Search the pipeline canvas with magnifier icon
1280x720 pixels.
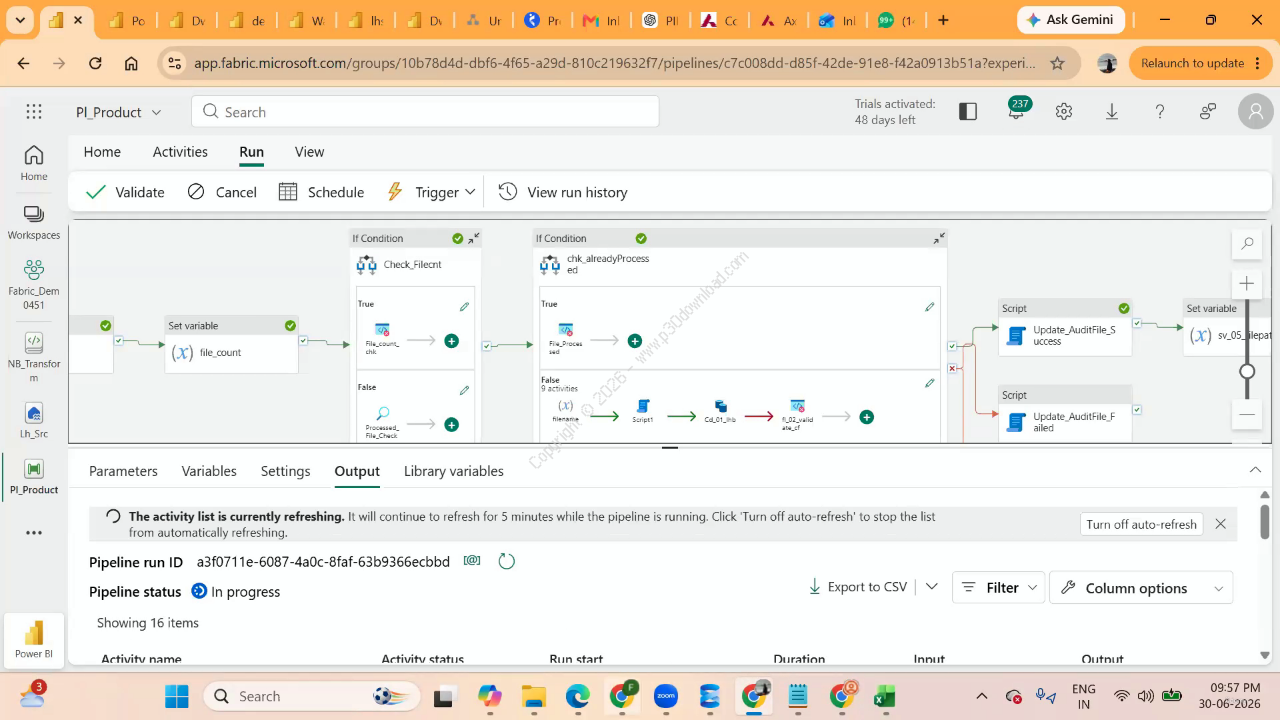[x=1247, y=243]
